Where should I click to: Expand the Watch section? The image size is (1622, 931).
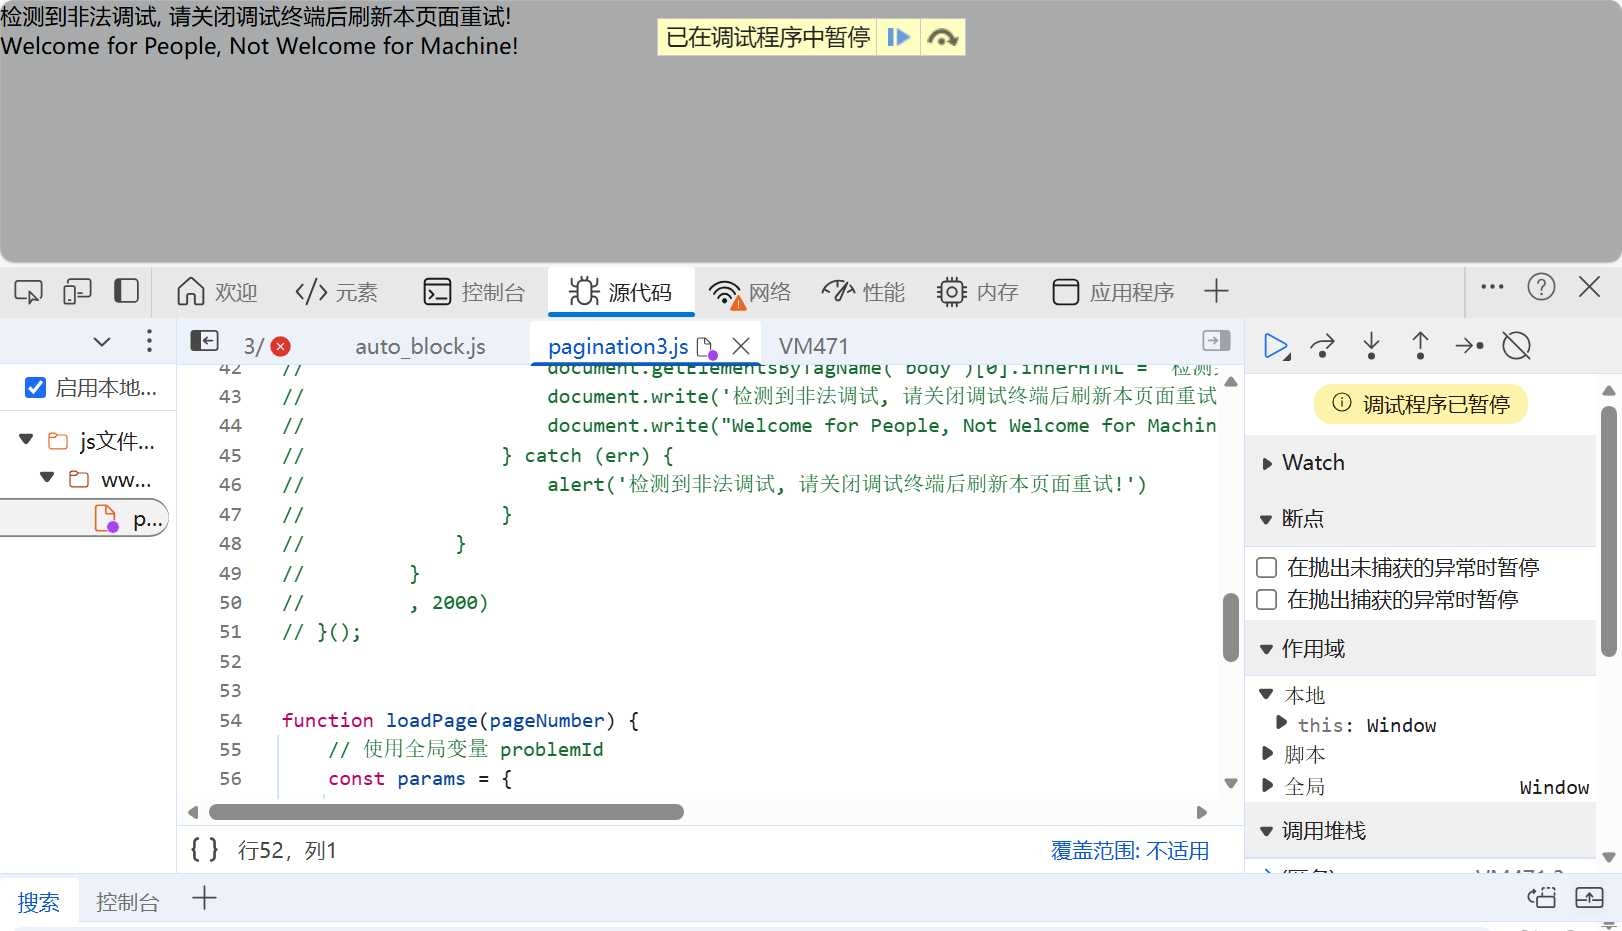(x=1267, y=462)
